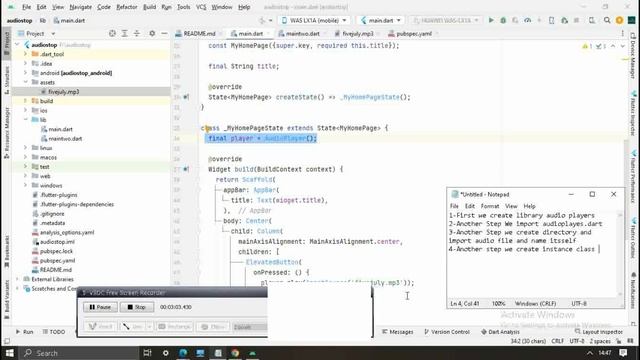The height and width of the screenshot is (360, 640).
Task: Open the Windows Start menu
Action: (x=9, y=353)
